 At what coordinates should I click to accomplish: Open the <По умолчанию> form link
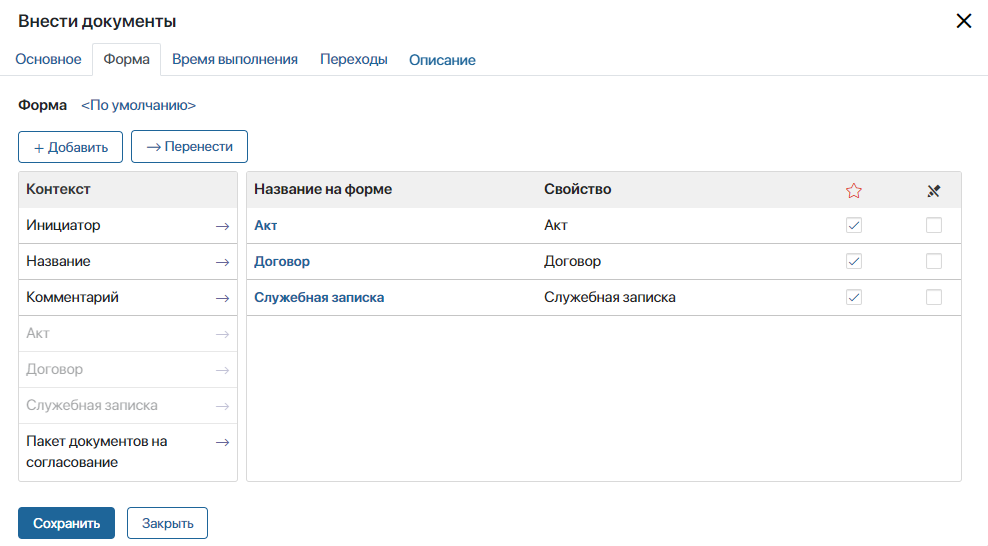[x=139, y=105]
